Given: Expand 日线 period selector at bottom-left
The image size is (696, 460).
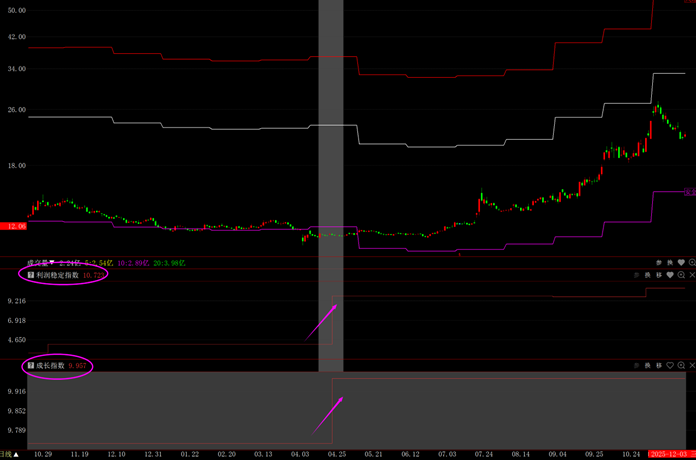Looking at the screenshot, I should 9,454.
